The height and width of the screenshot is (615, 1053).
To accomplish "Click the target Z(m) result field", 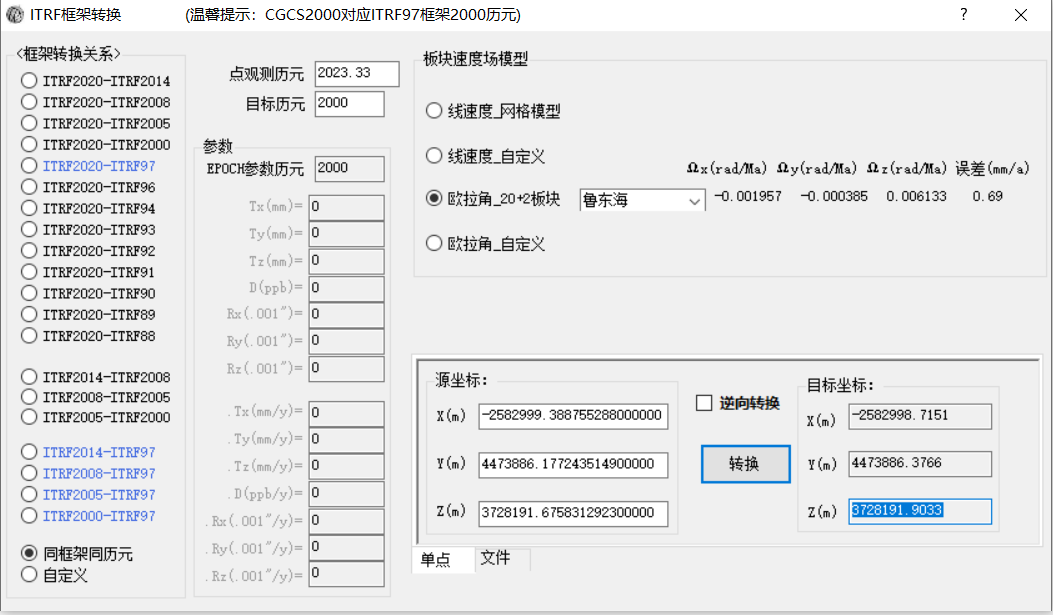I will [x=919, y=511].
